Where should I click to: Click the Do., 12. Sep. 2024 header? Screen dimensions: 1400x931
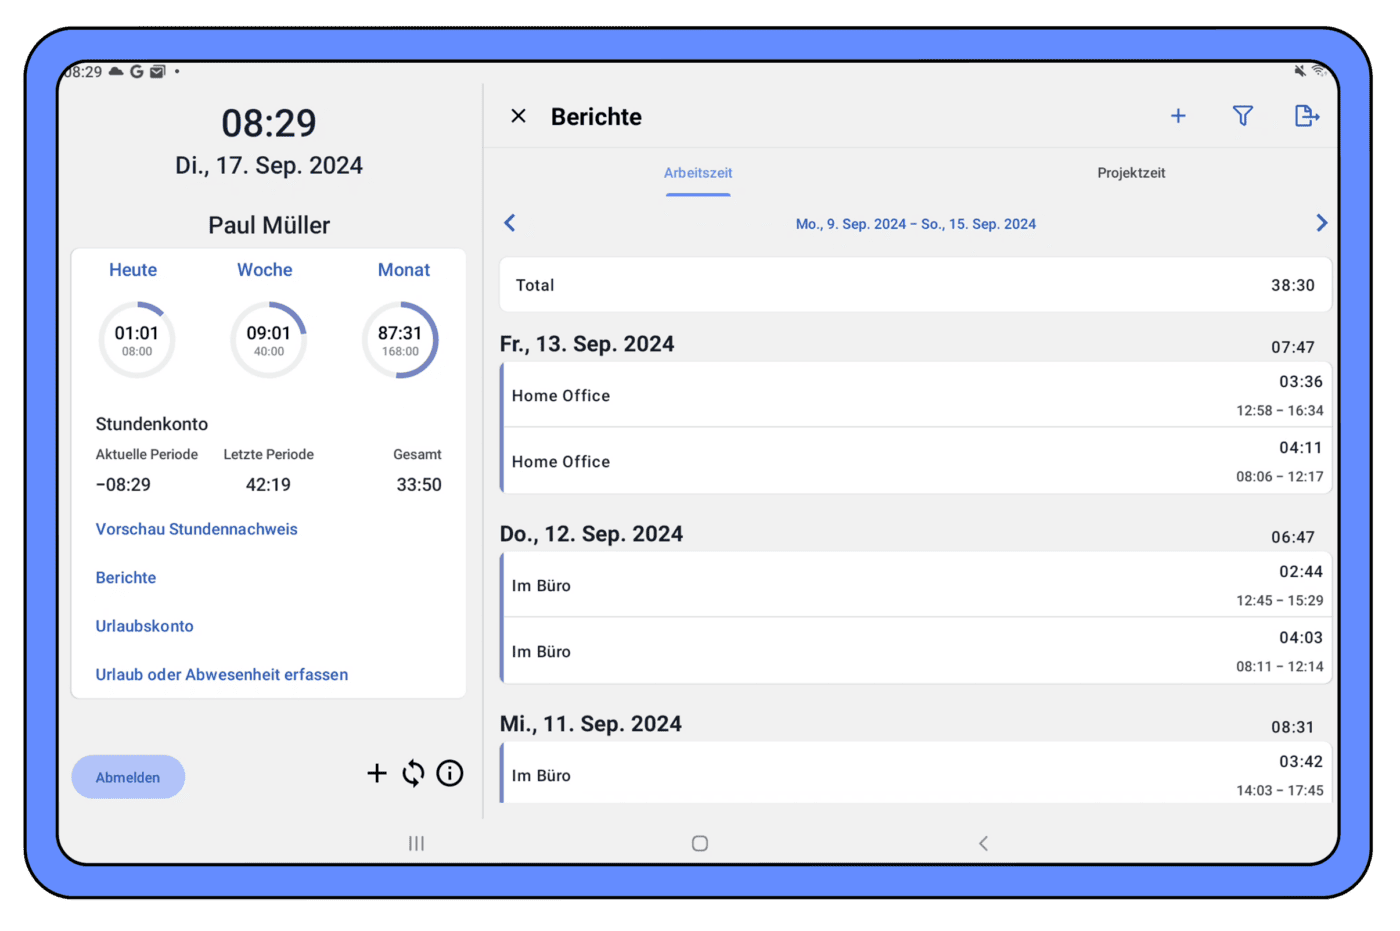(591, 534)
